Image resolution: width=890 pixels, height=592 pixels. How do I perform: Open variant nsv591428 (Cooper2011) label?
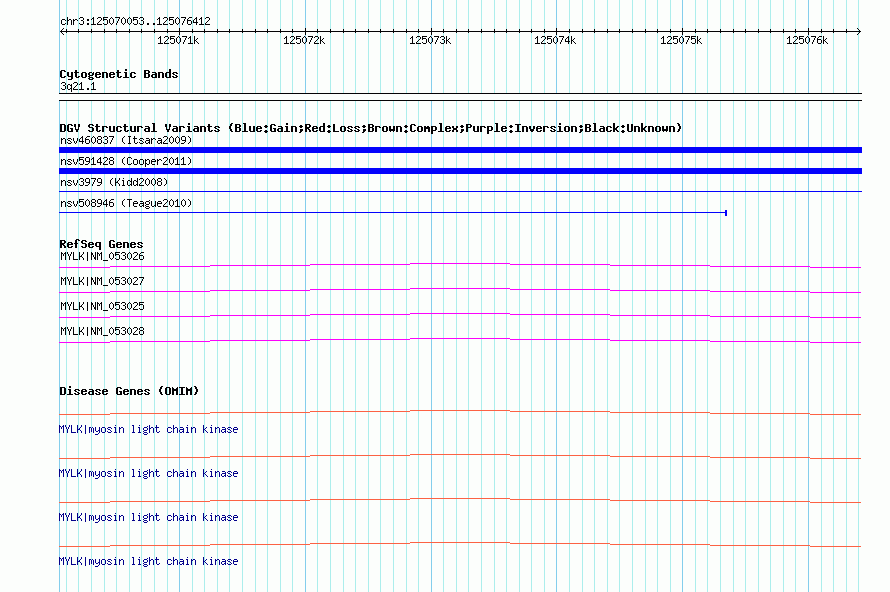[126, 161]
